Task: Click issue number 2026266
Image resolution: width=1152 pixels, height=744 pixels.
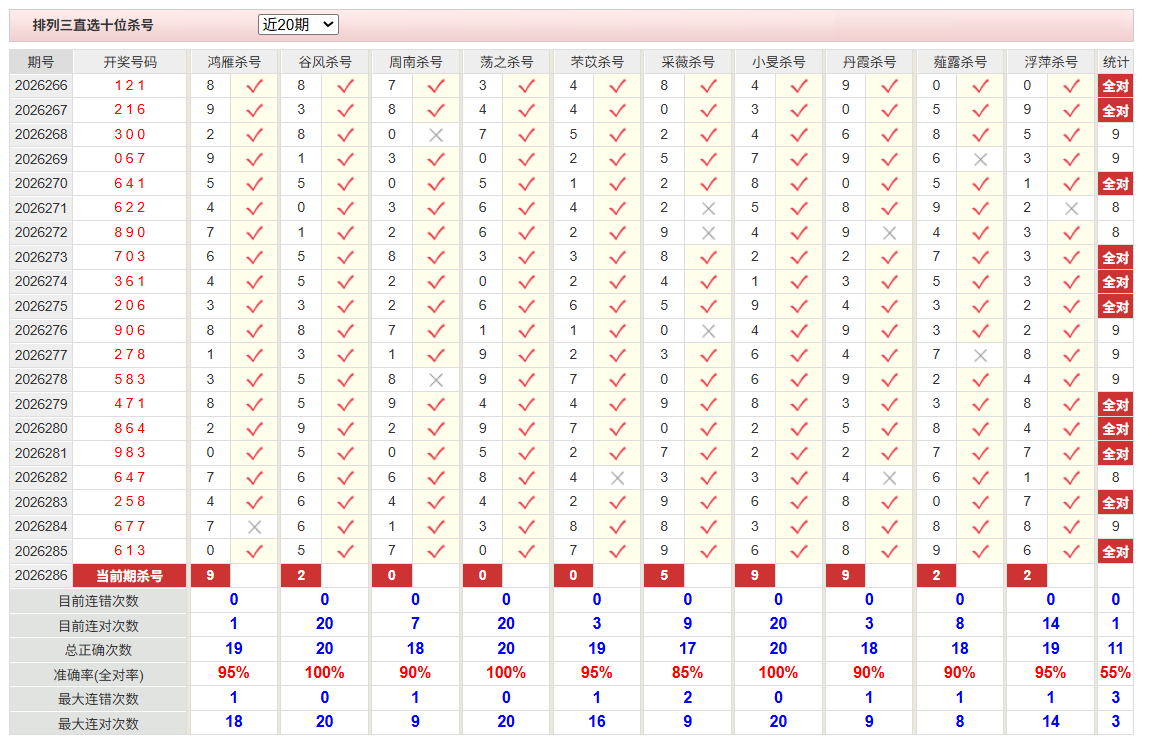Action: click(41, 85)
